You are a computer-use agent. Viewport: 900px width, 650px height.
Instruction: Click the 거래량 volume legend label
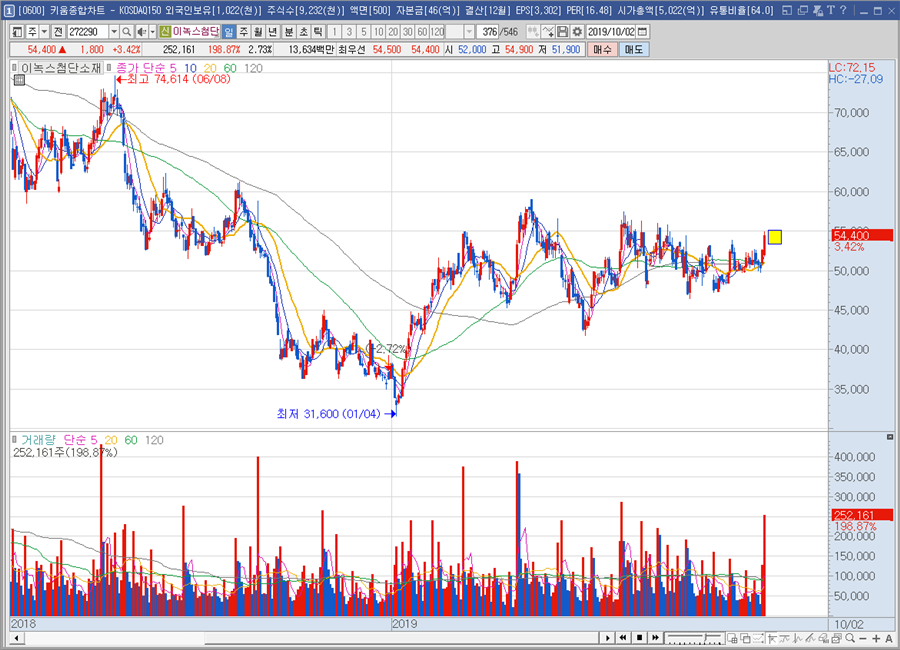(x=38, y=440)
